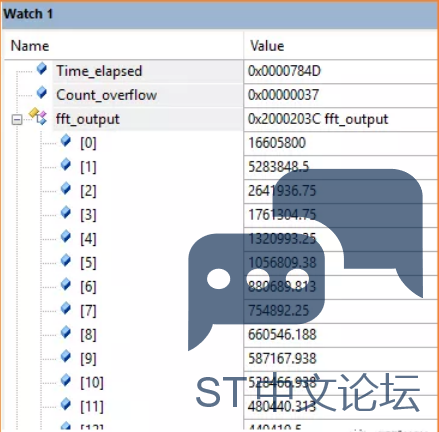This screenshot has width=439, height=432.
Task: Click the icon of element [4]
Action: [66, 237]
